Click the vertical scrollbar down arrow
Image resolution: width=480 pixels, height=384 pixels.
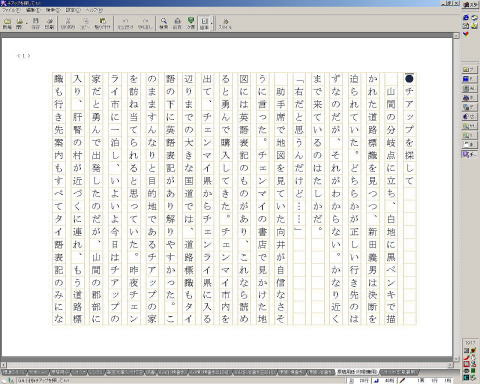(x=456, y=359)
